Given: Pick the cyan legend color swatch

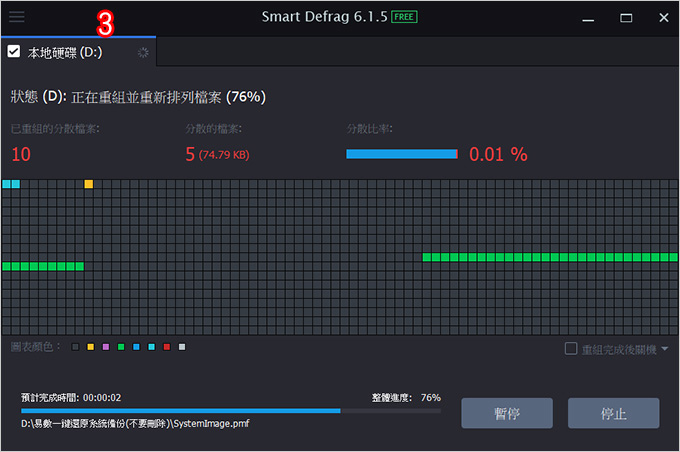Looking at the screenshot, I should pos(151,347).
